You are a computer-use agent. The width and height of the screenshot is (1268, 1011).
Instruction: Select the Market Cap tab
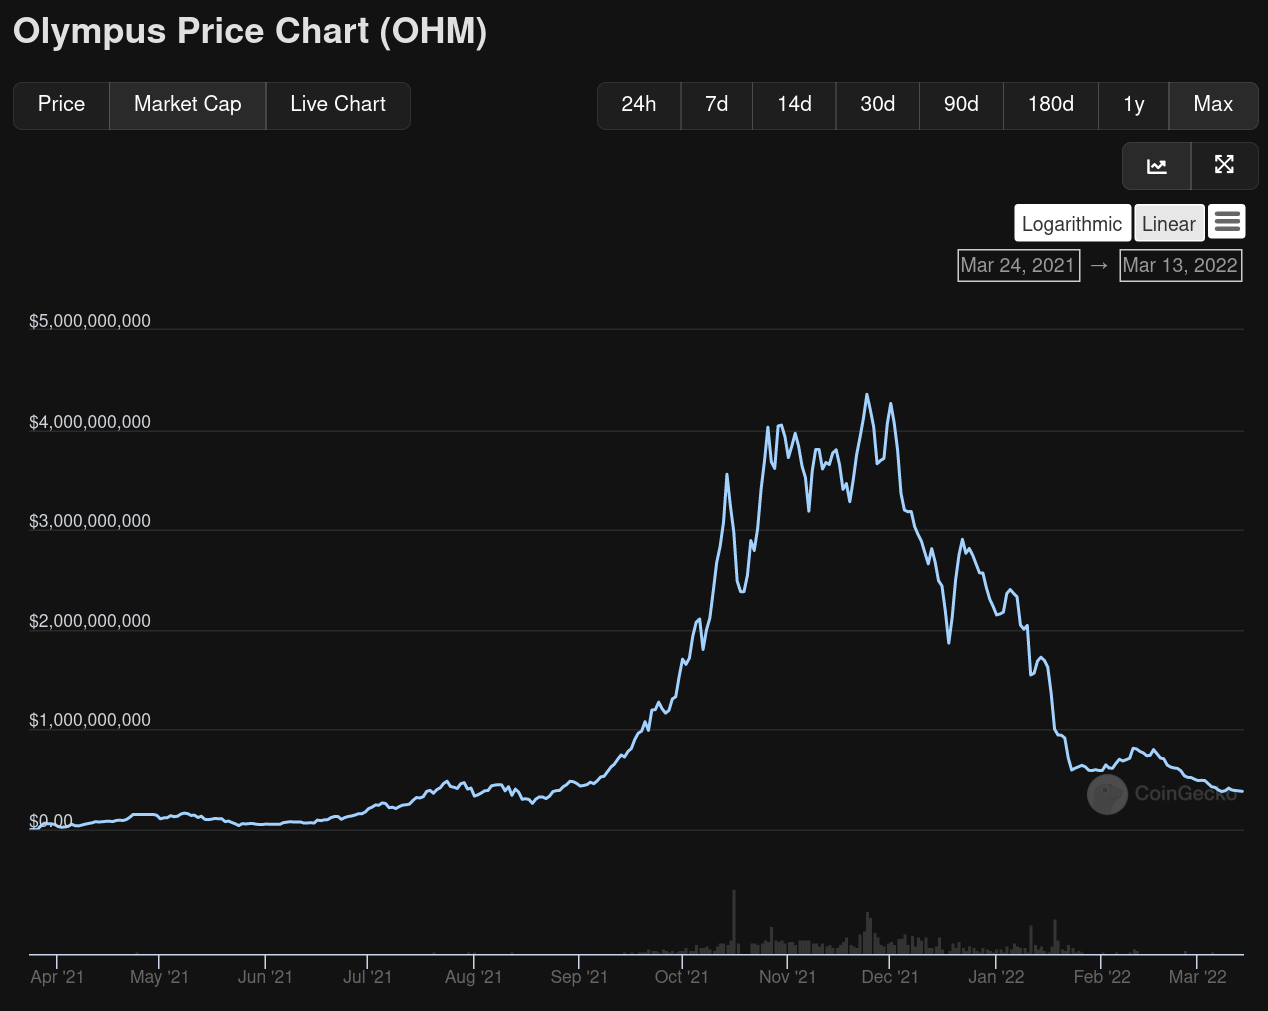(187, 105)
